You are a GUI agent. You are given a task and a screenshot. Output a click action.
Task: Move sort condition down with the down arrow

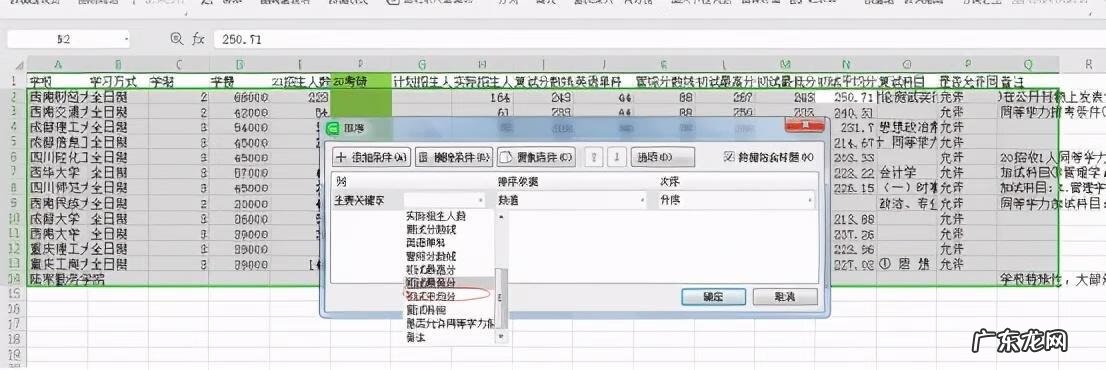[x=616, y=156]
